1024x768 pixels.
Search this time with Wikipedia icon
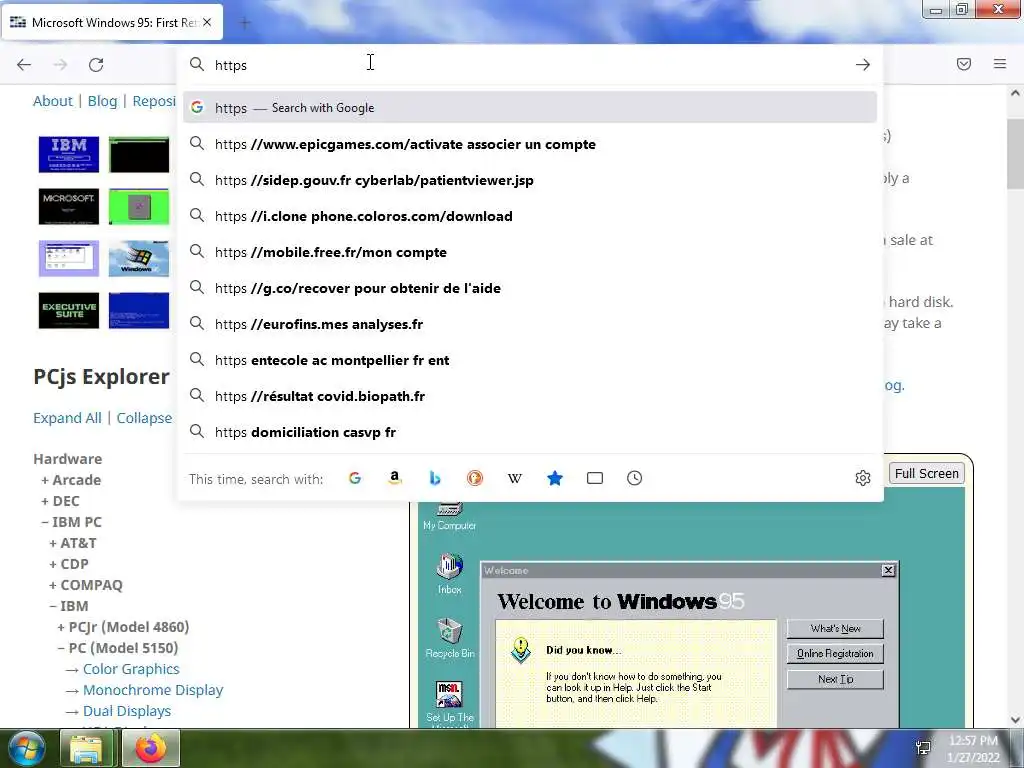click(x=515, y=478)
